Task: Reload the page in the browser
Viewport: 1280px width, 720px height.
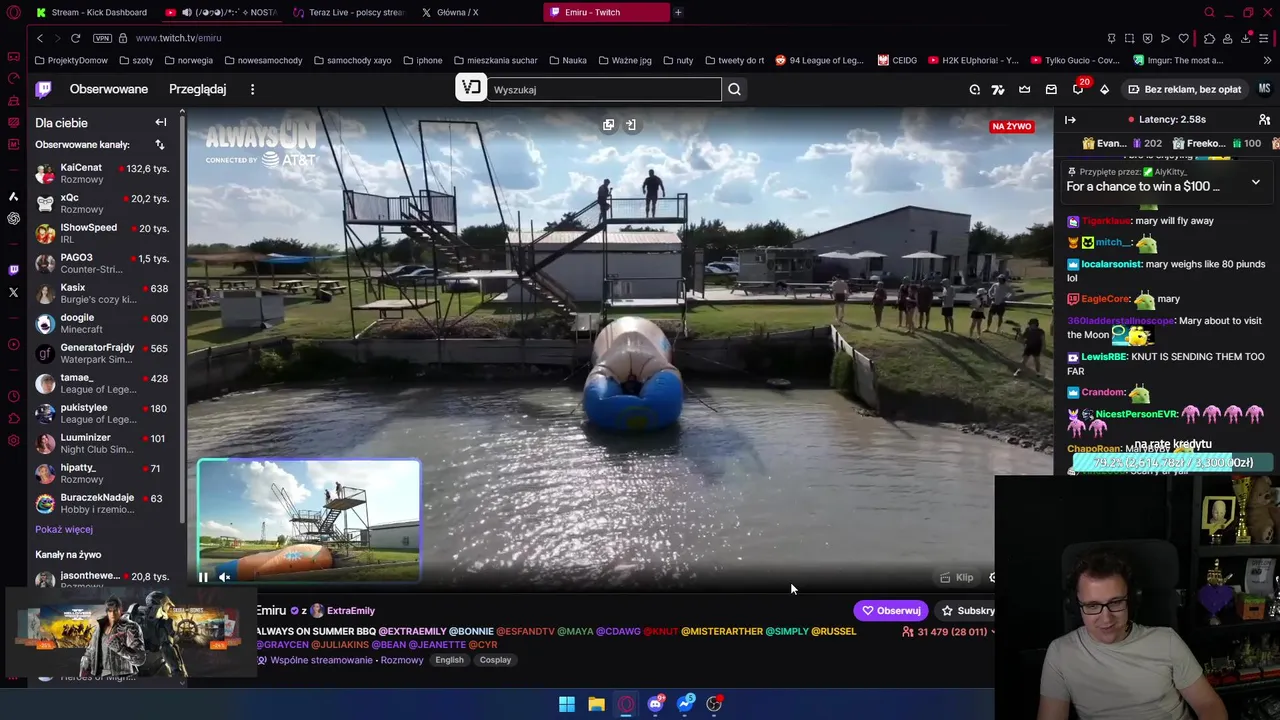Action: [x=75, y=38]
